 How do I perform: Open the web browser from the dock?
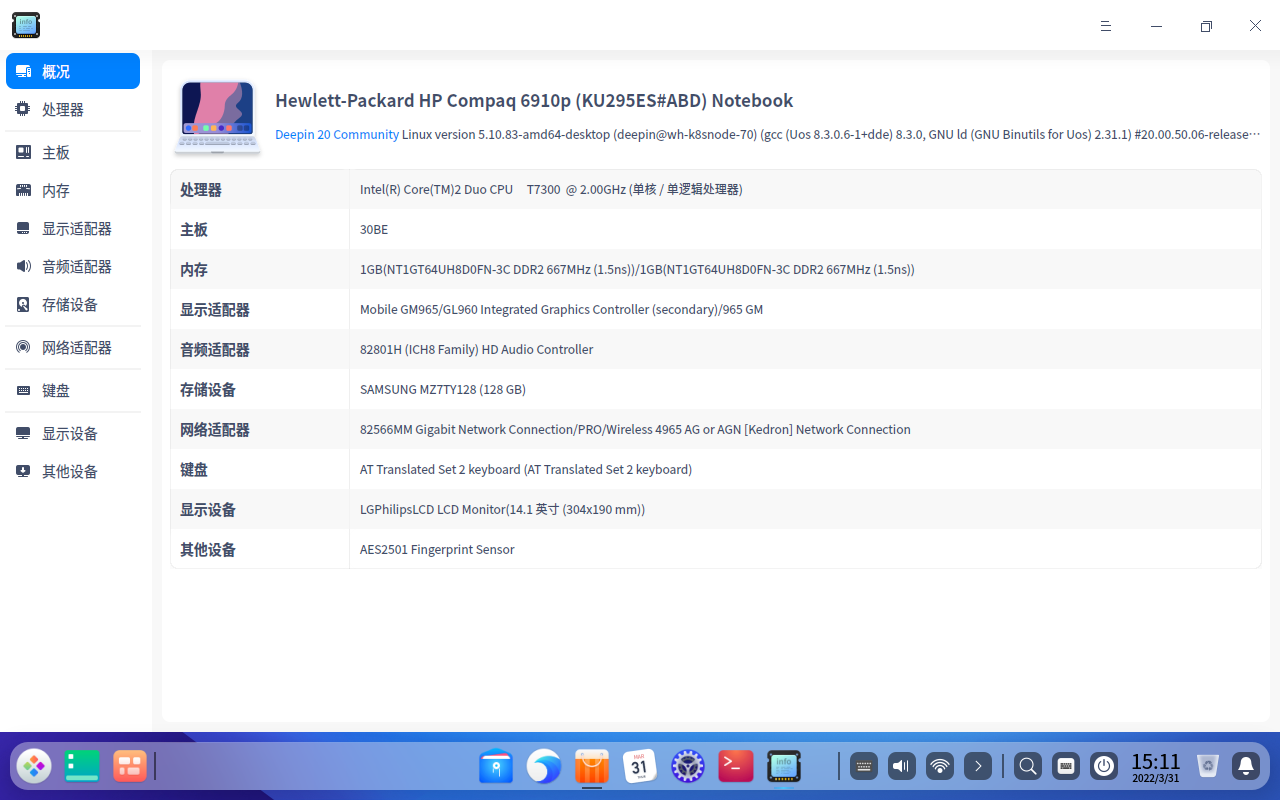click(544, 767)
